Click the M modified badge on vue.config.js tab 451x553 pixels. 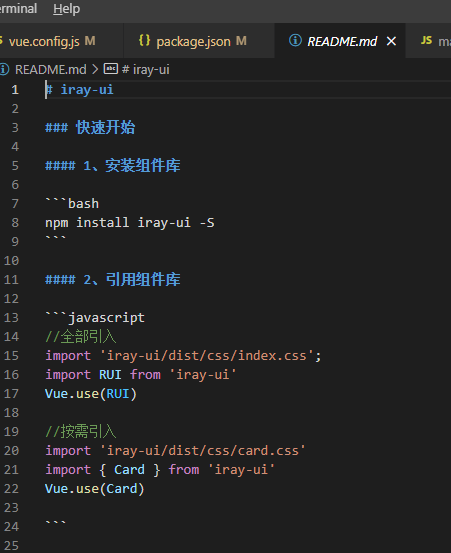(x=90, y=41)
